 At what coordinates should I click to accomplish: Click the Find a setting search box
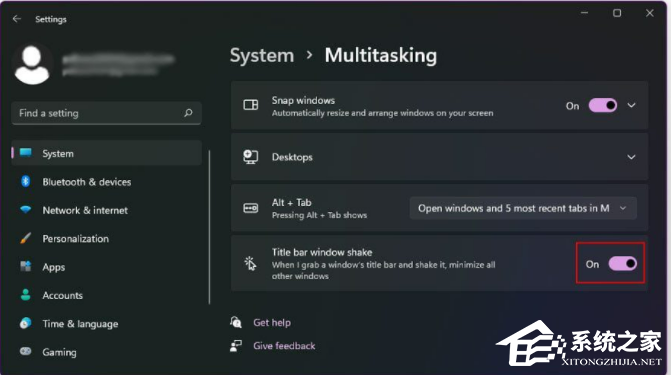click(106, 113)
